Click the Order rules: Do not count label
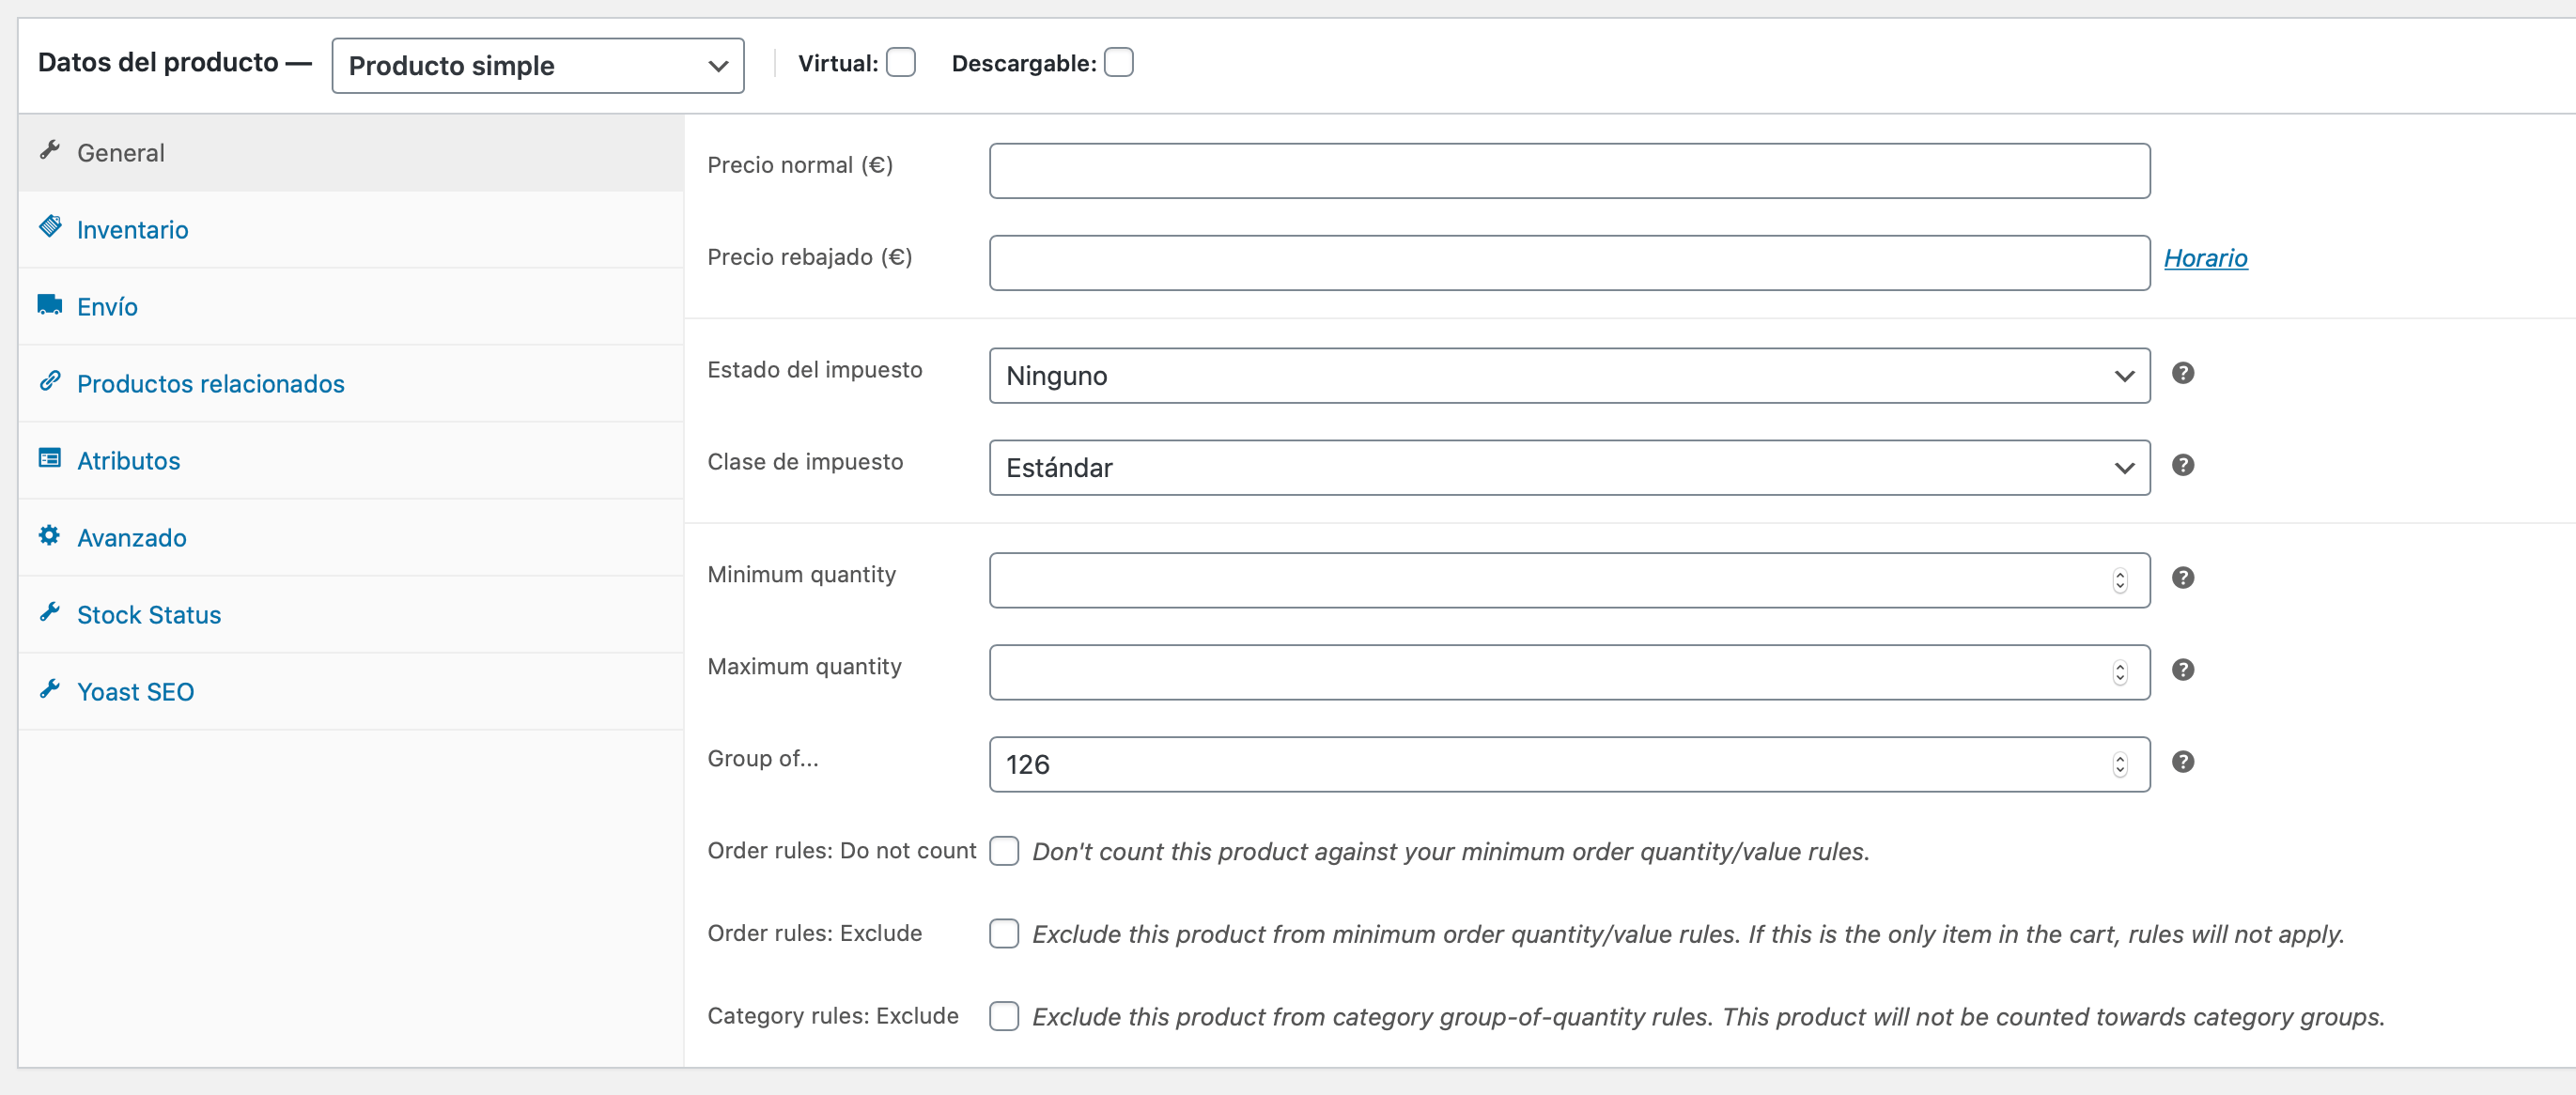The width and height of the screenshot is (2576, 1095). 842,851
